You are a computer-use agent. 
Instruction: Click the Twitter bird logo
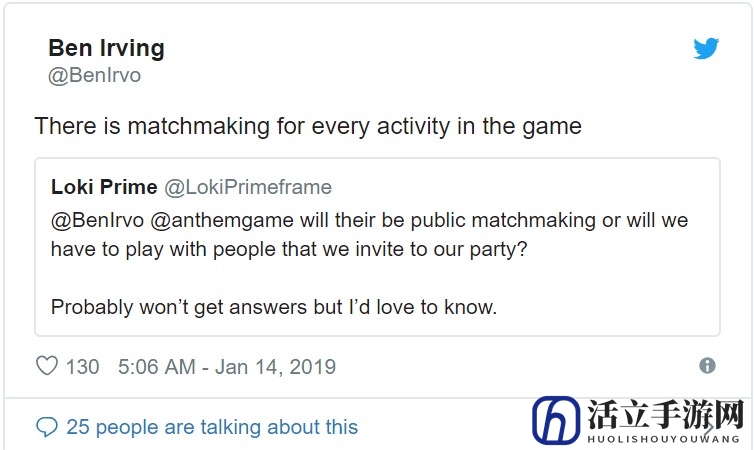point(706,48)
